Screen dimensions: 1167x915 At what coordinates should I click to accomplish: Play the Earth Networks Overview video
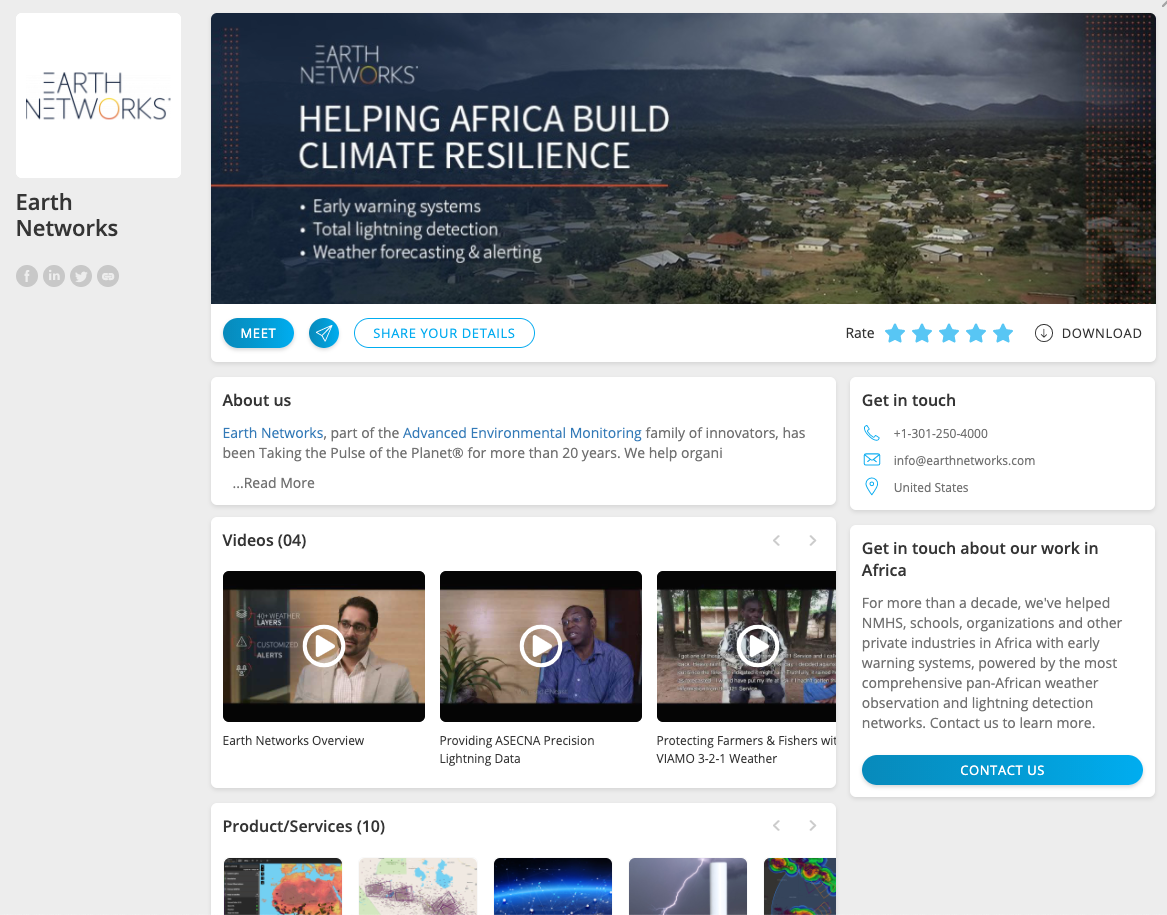tap(324, 646)
